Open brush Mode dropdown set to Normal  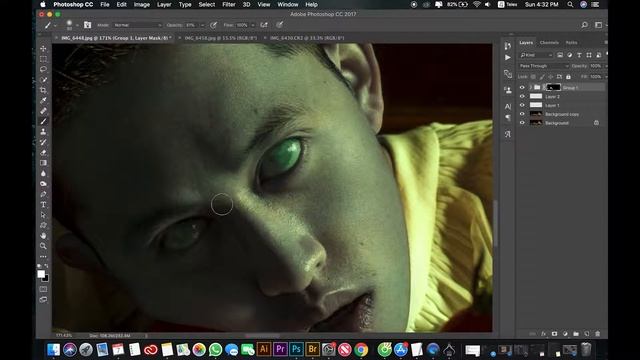(137, 25)
